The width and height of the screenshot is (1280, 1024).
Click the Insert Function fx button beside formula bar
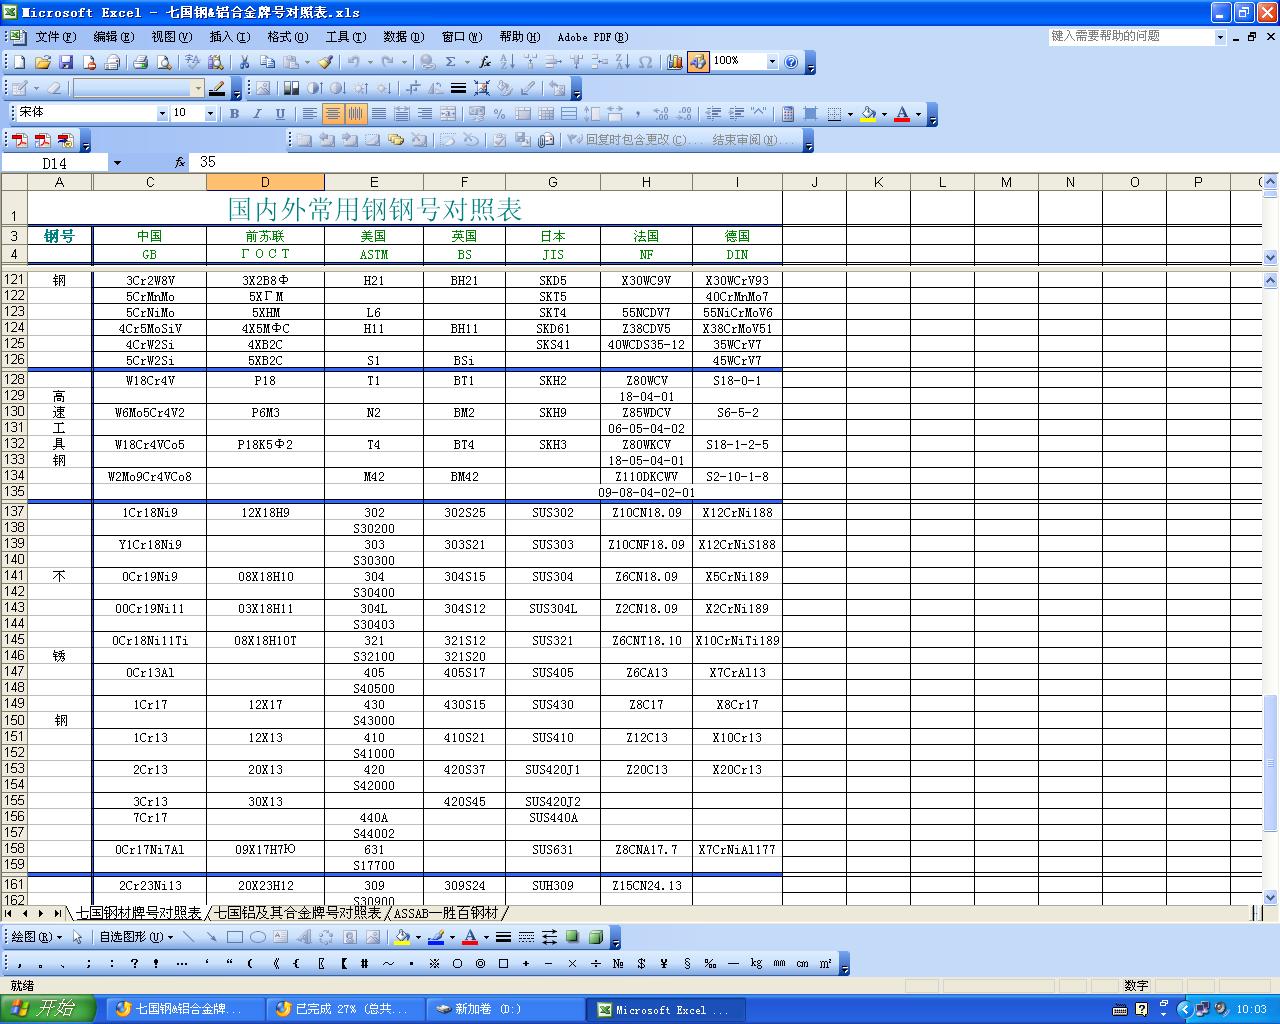point(180,162)
